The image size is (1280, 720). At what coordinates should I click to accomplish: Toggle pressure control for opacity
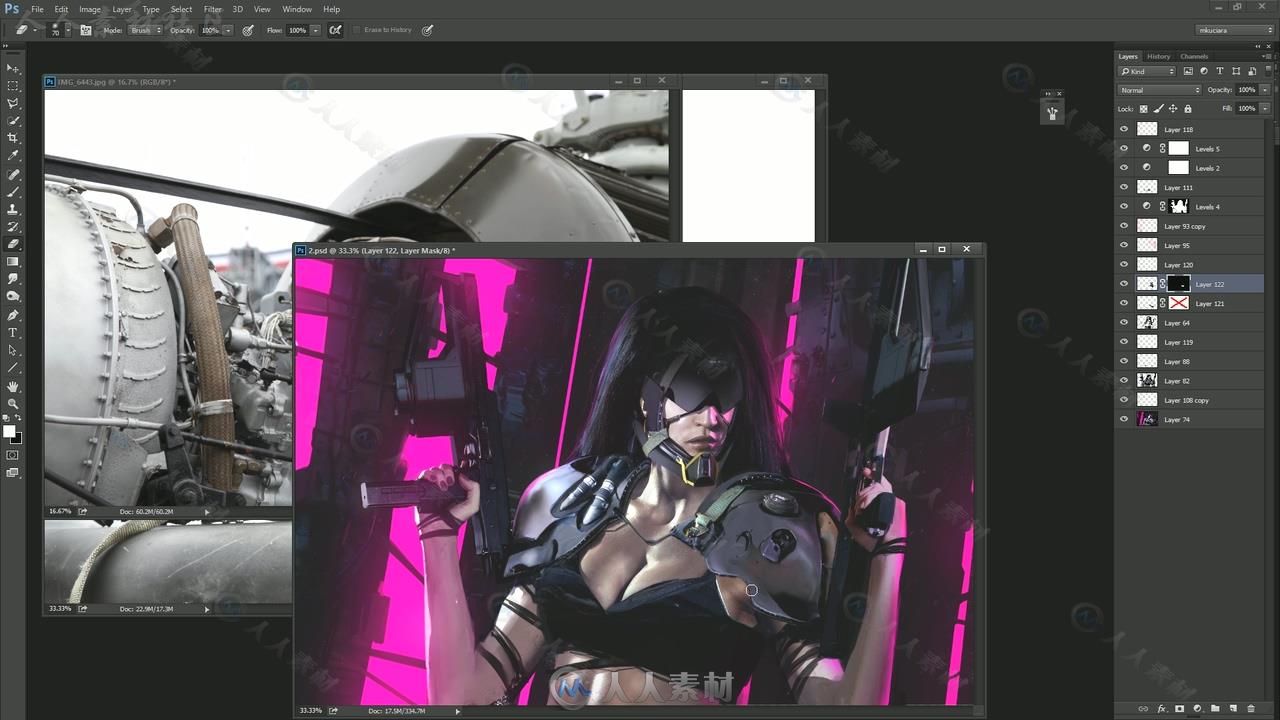click(x=248, y=30)
